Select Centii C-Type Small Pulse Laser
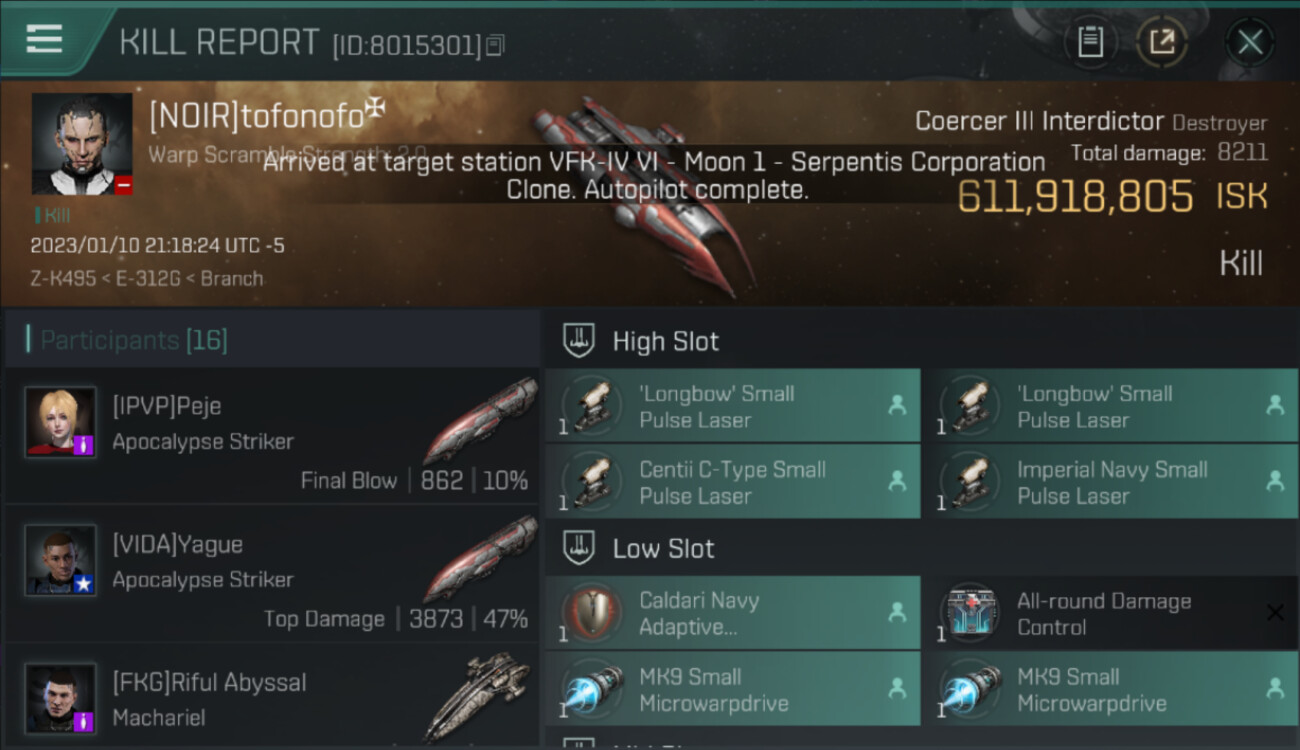The width and height of the screenshot is (1300, 750). point(732,482)
